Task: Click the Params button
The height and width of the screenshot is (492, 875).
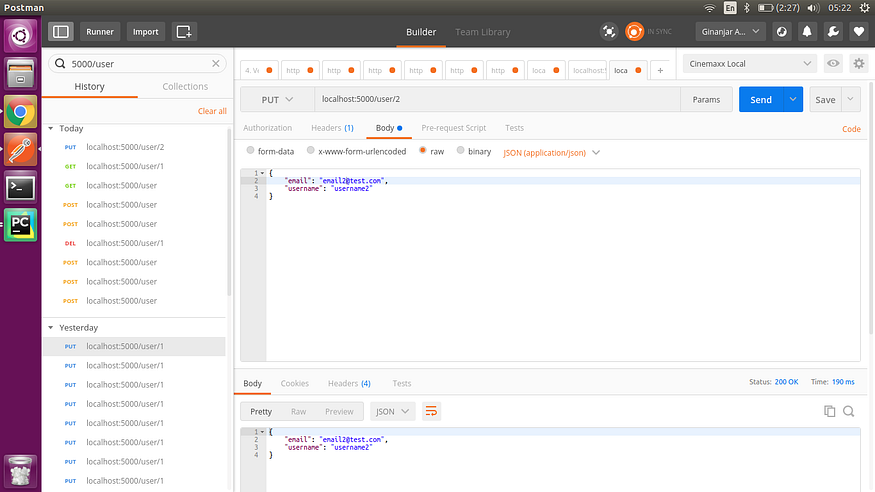Action: coord(706,99)
